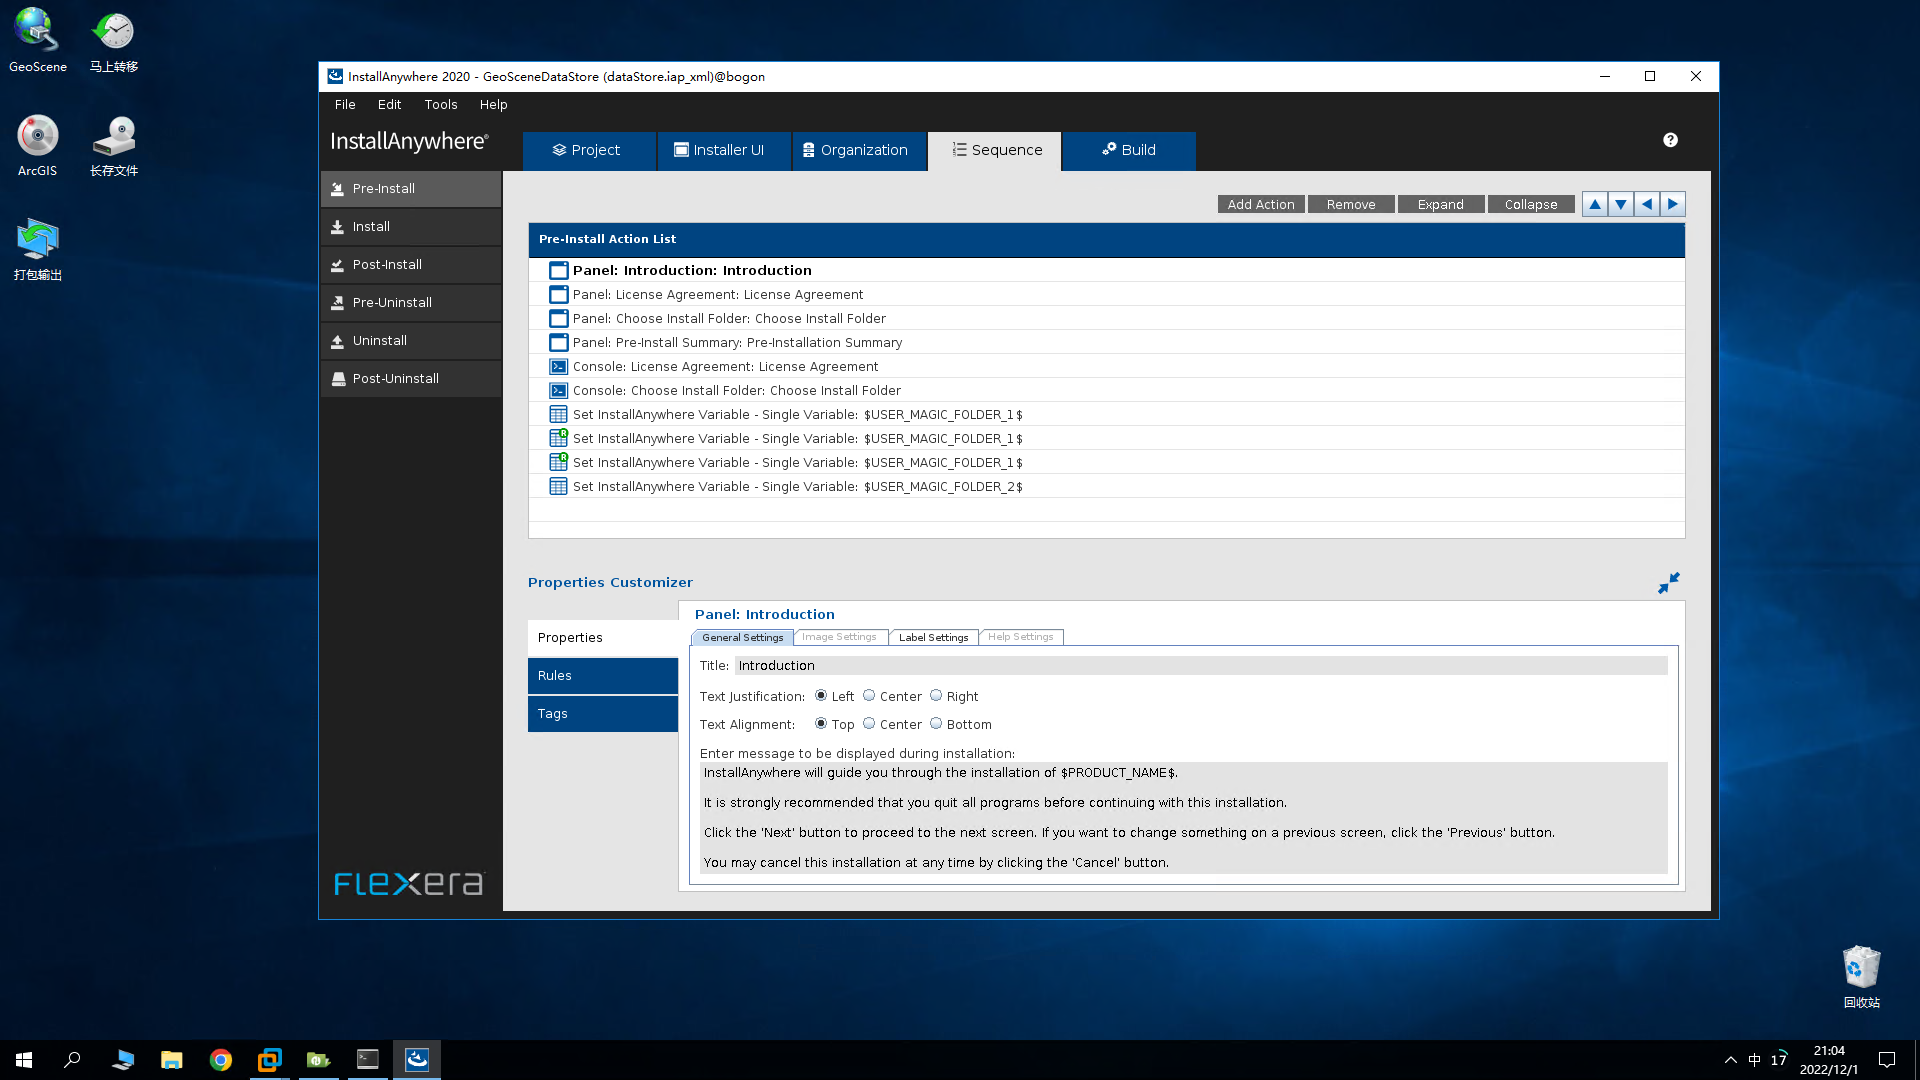Select the Install sequence phase

click(411, 227)
